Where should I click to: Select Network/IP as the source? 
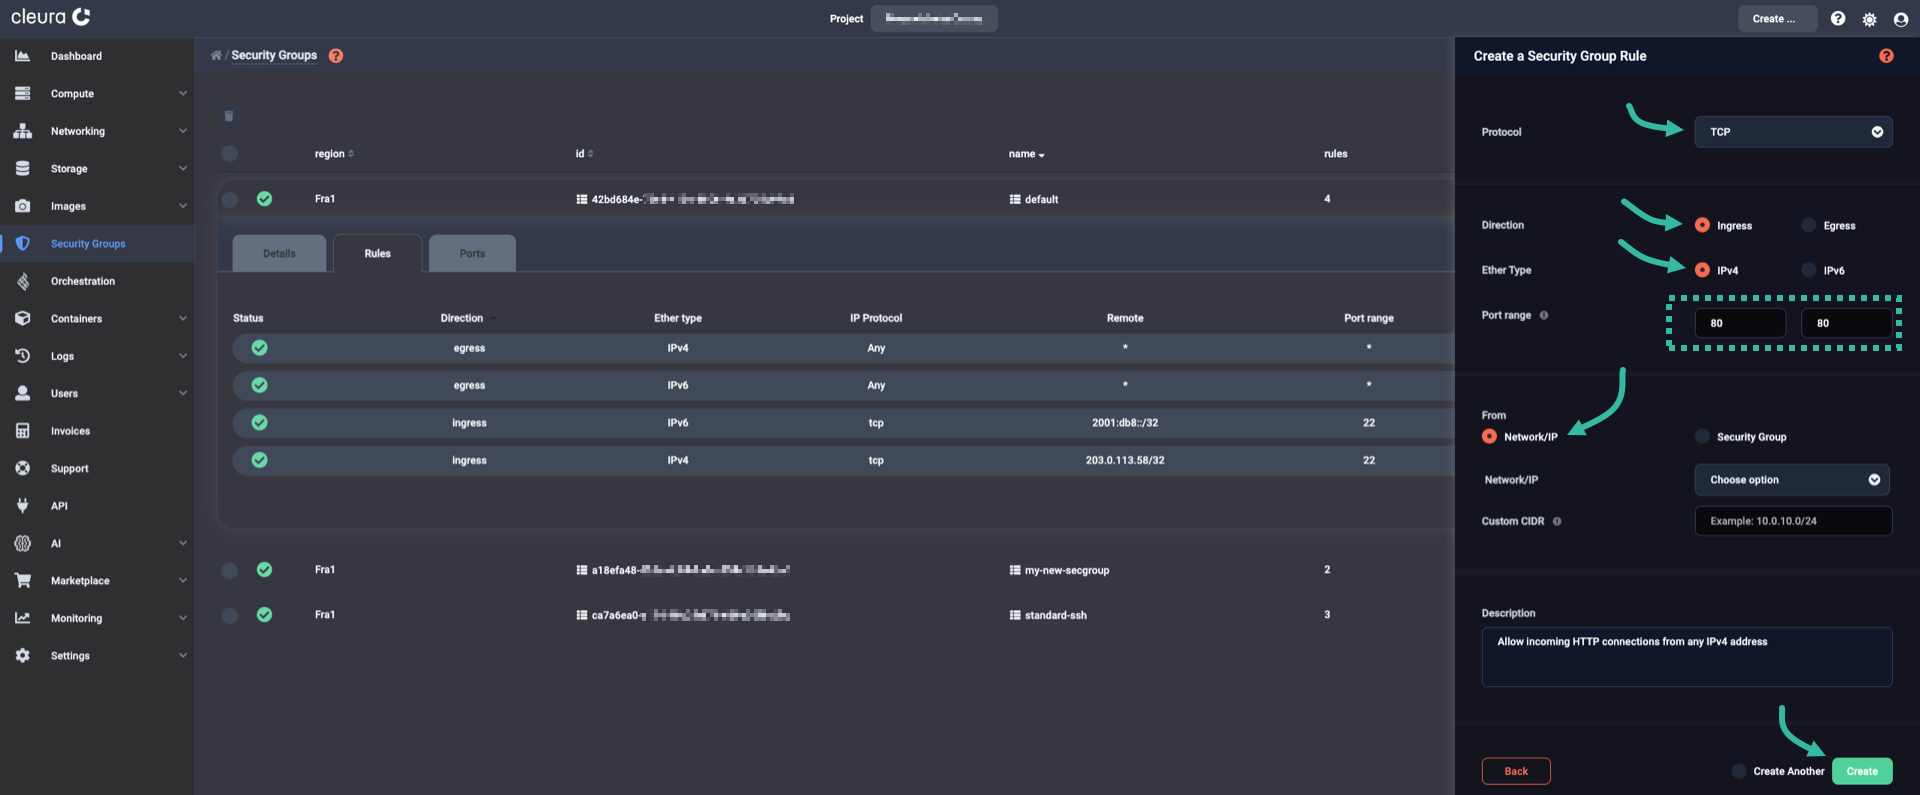tap(1489, 436)
